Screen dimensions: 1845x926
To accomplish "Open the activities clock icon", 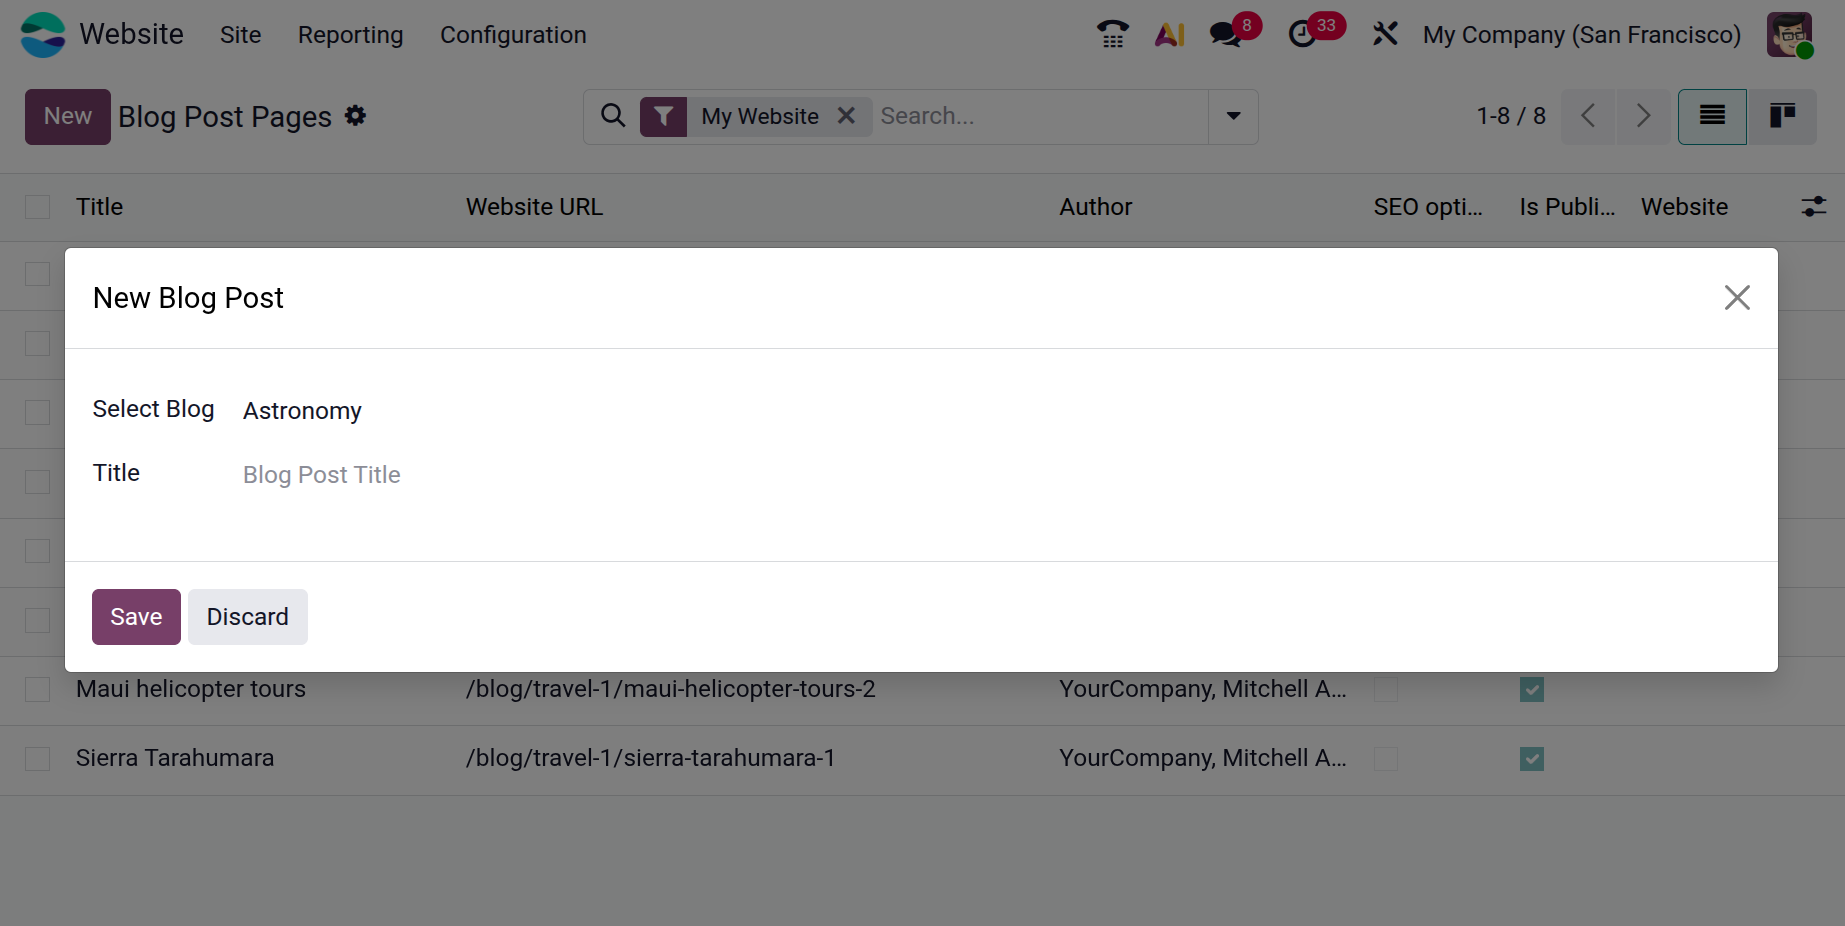I will (x=1302, y=35).
